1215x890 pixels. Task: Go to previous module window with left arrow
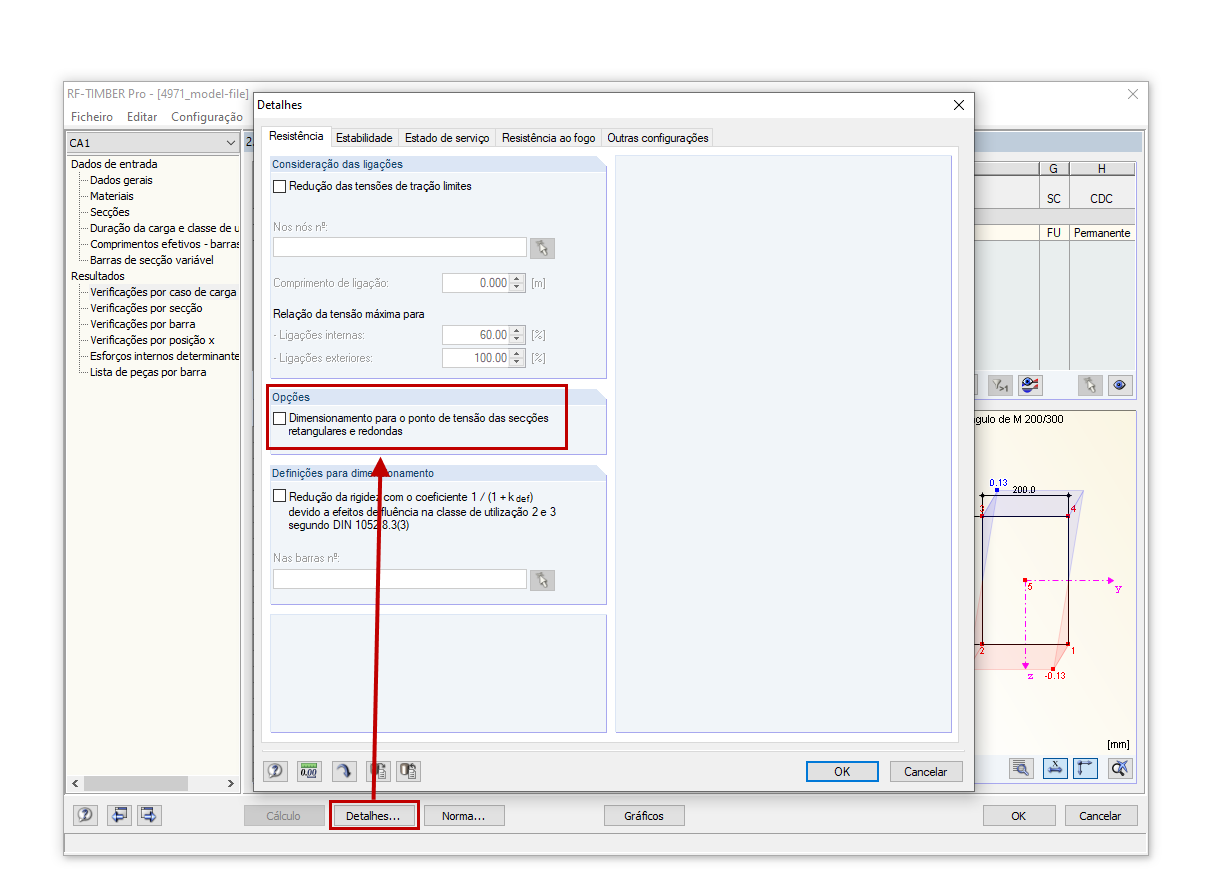tap(120, 815)
